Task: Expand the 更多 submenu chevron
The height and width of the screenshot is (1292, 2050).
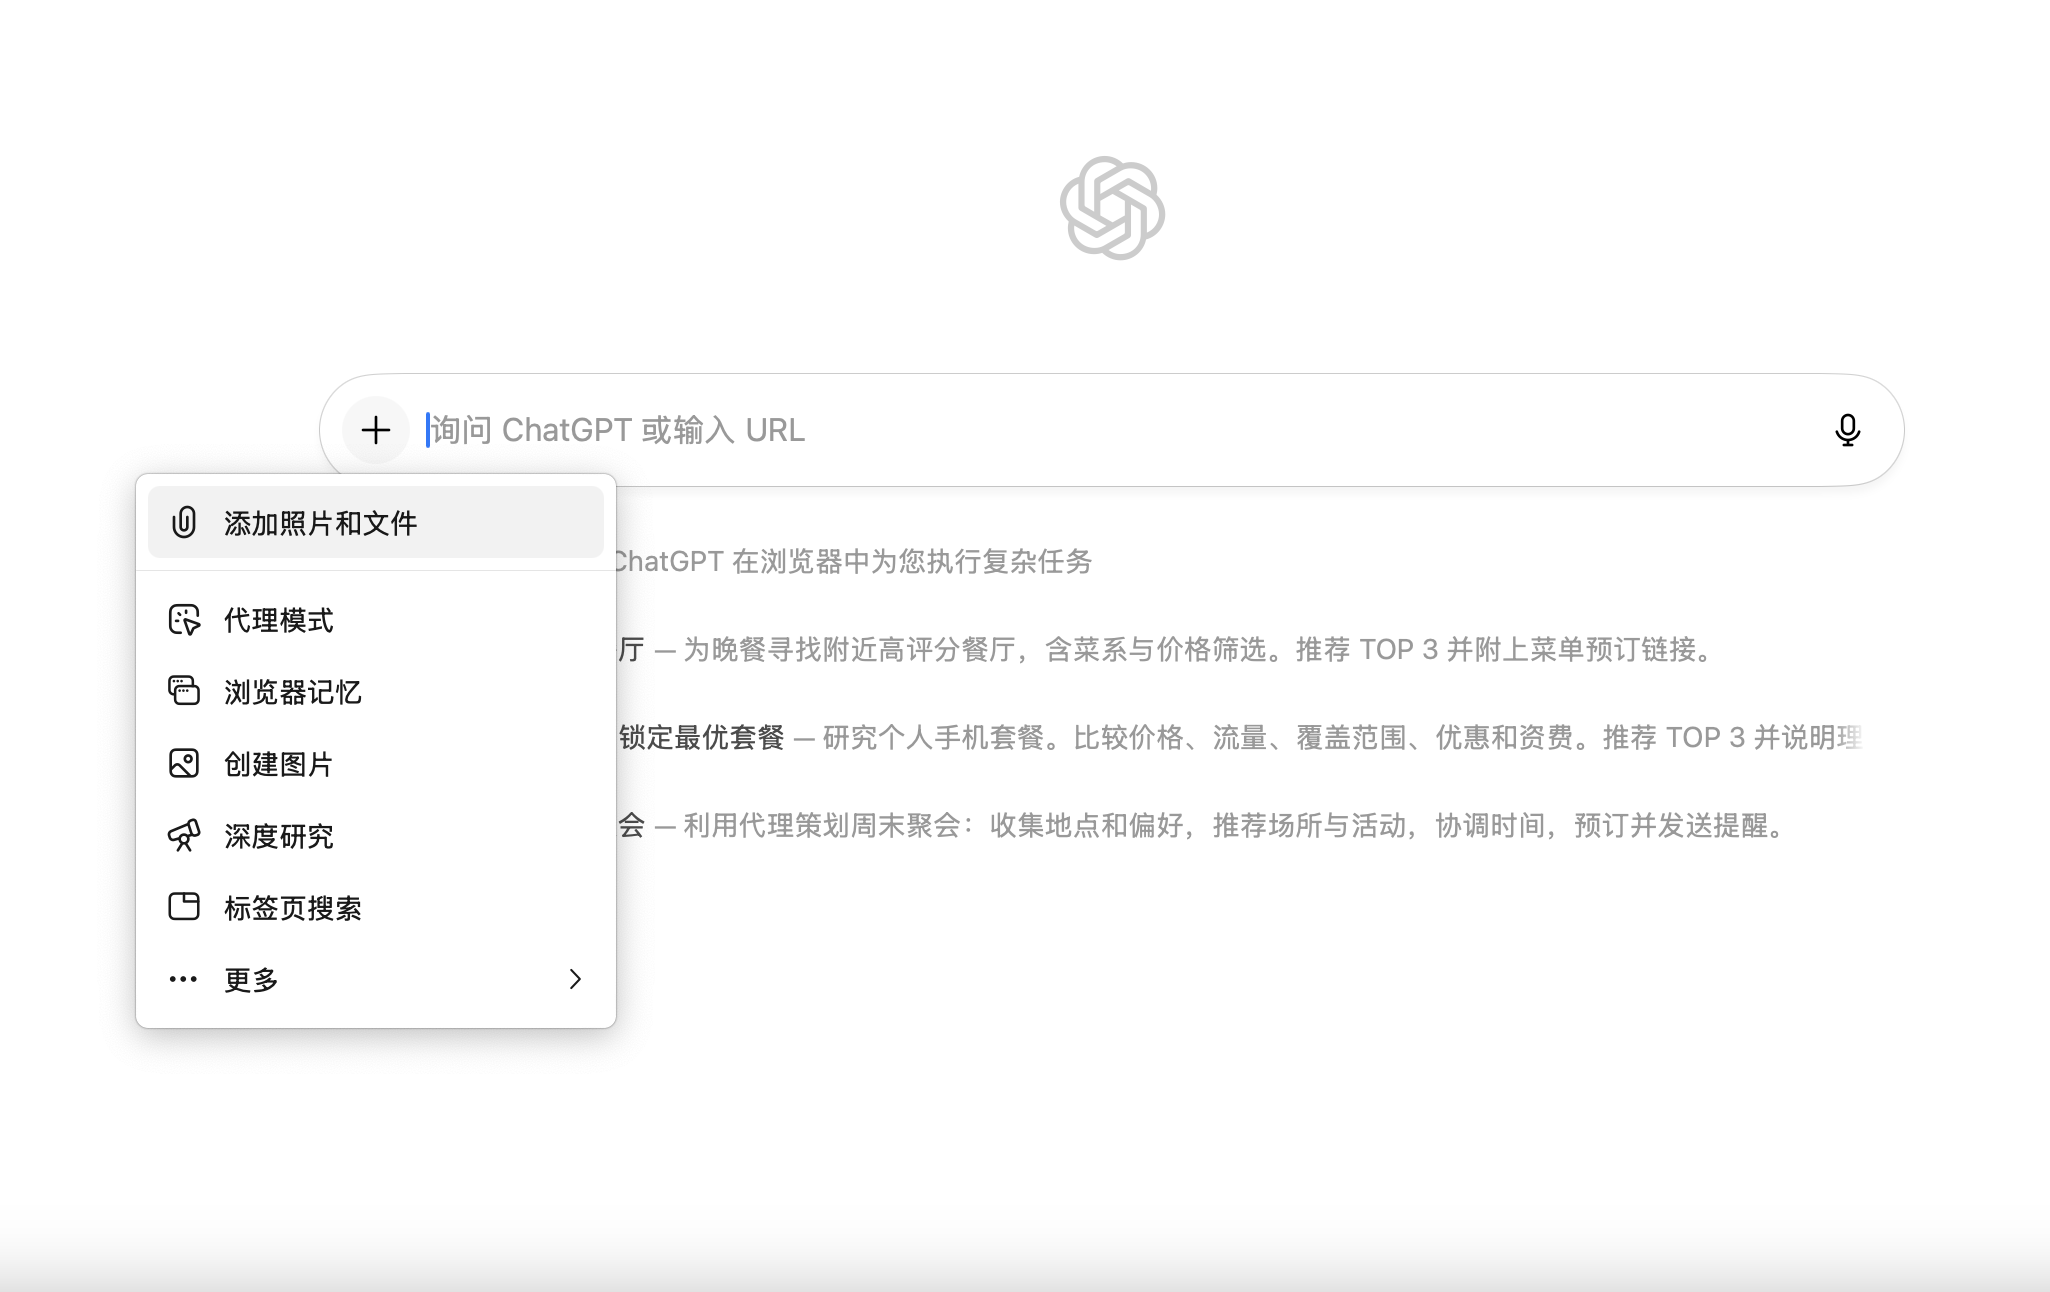Action: coord(575,979)
